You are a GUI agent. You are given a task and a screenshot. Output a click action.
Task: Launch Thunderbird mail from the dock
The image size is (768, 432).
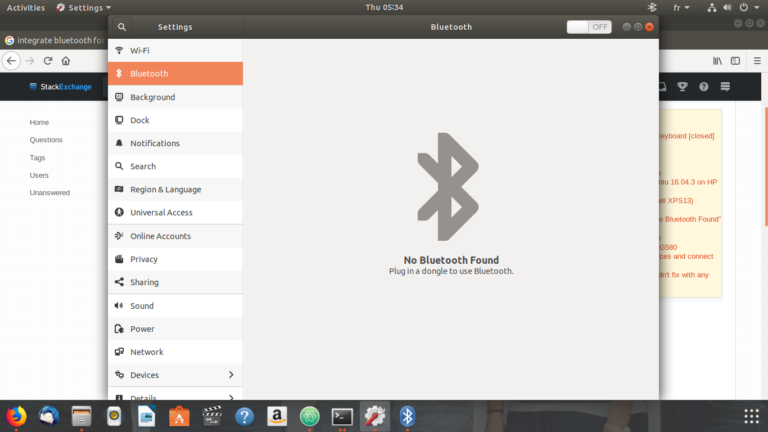49,416
